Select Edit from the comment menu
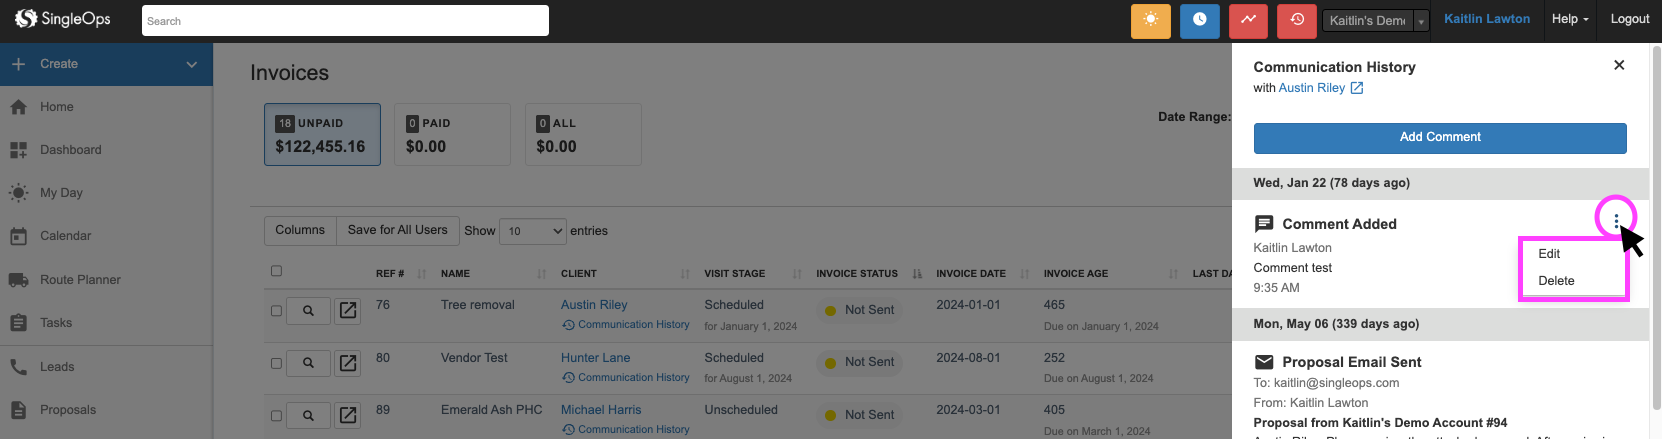Viewport: 1662px width, 439px height. [x=1549, y=254]
